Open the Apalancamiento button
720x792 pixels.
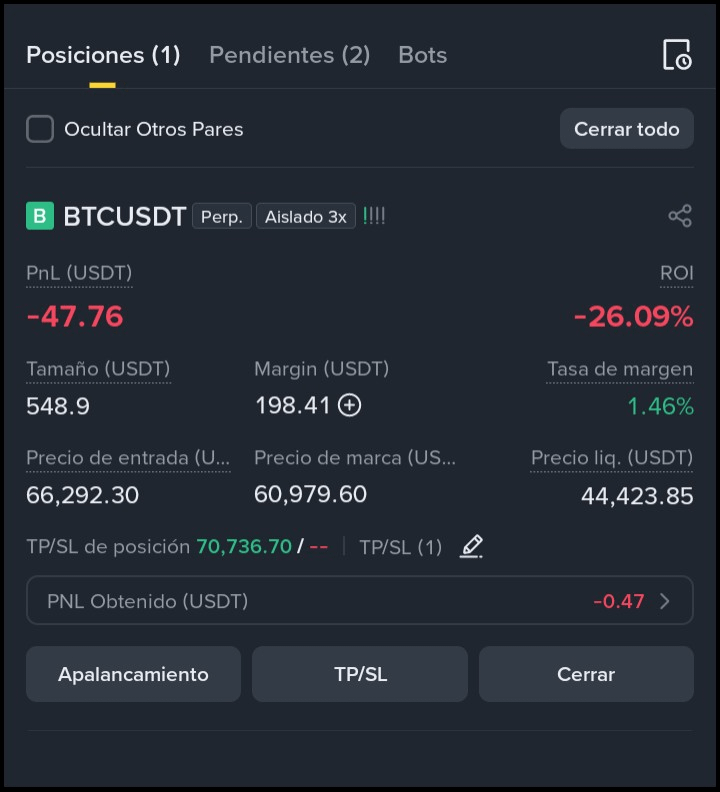[x=133, y=674]
